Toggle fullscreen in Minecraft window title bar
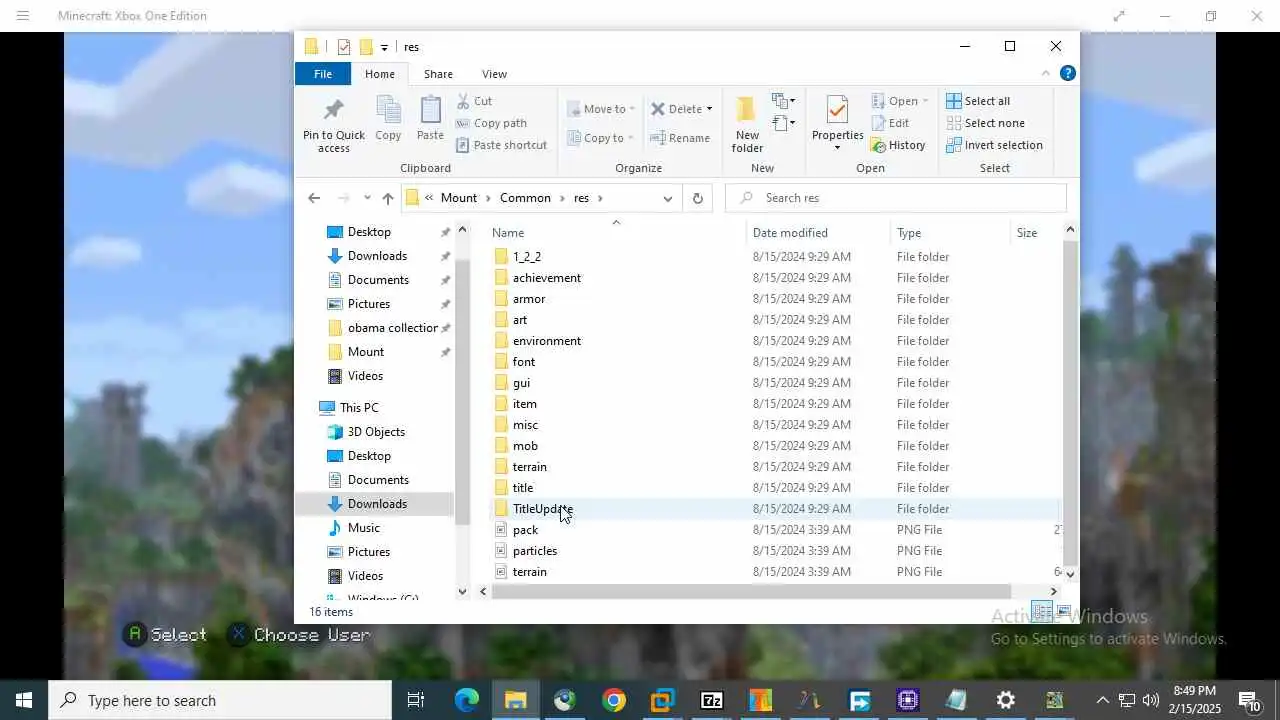 [1119, 16]
